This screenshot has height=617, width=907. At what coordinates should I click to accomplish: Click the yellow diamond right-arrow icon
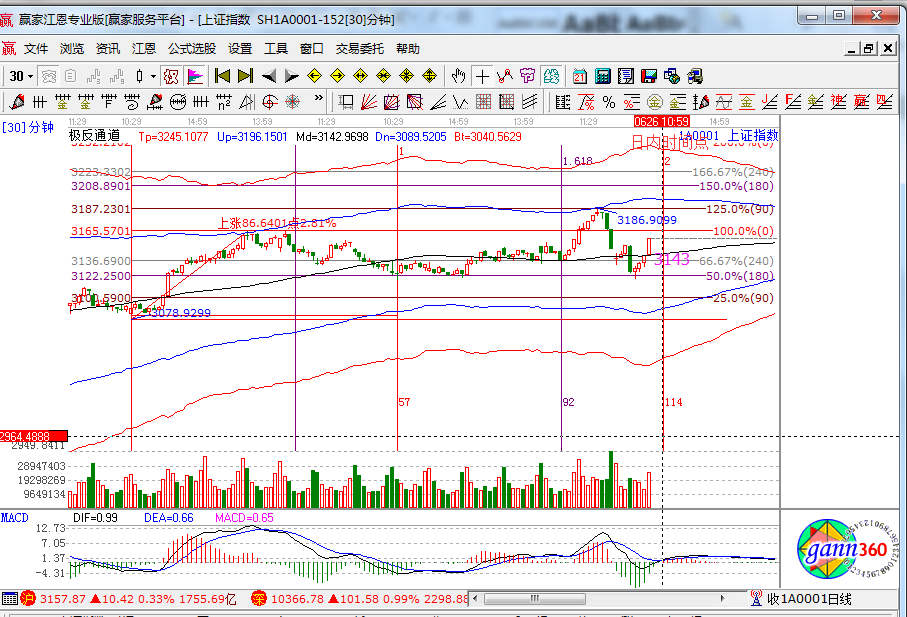pos(338,76)
